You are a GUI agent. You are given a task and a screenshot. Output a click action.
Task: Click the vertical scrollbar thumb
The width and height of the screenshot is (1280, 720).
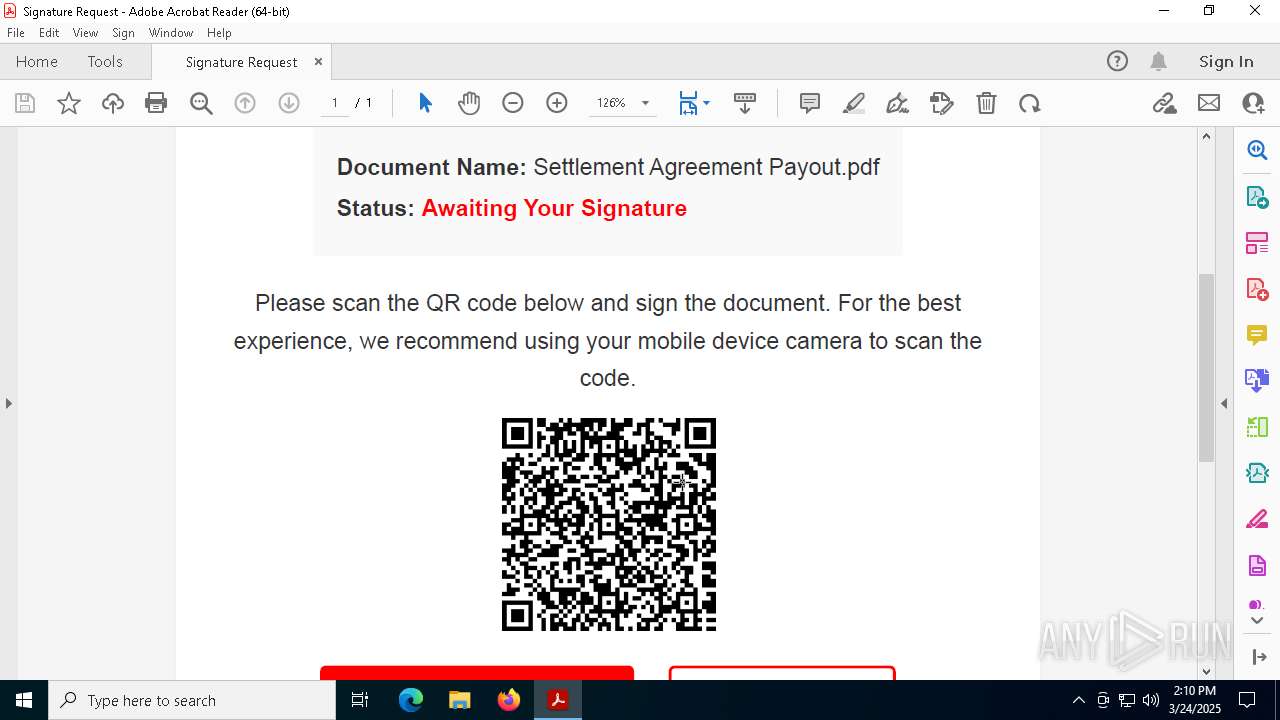(1206, 367)
